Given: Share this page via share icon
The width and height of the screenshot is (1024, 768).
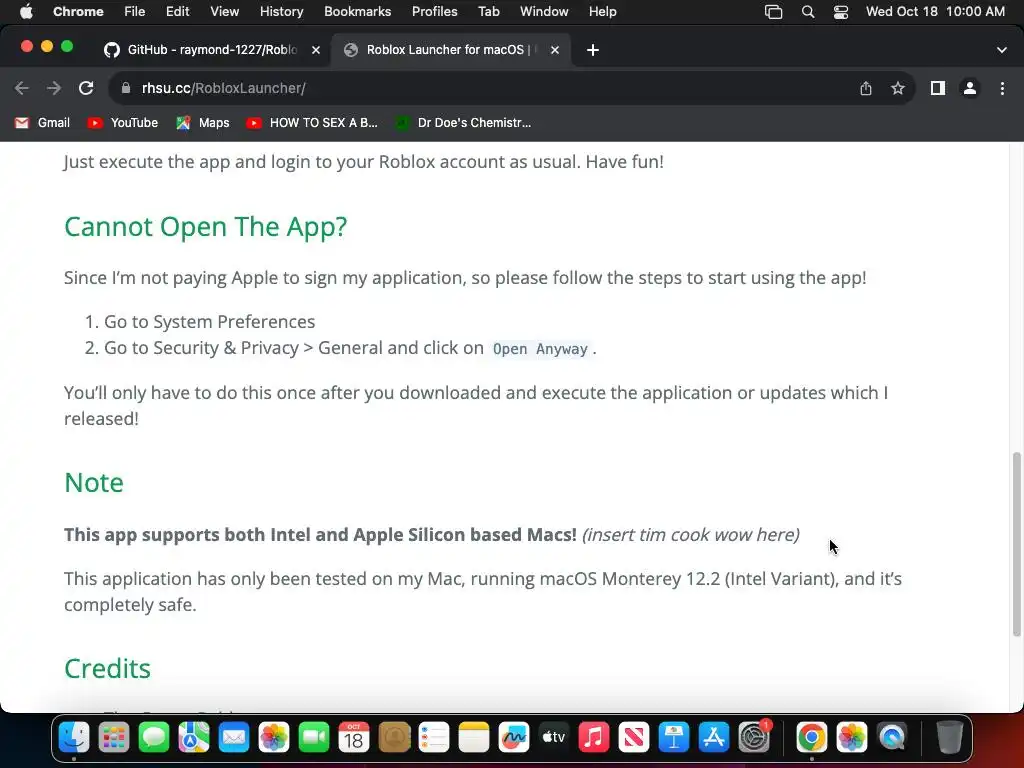Looking at the screenshot, I should tap(866, 88).
